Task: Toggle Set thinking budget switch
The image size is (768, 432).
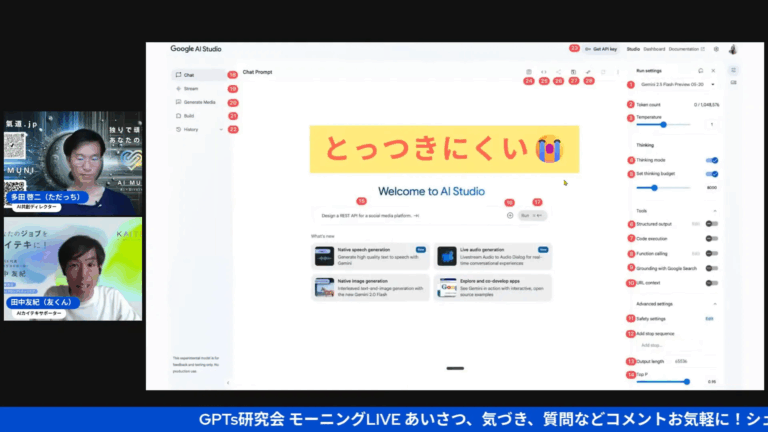Action: pyautogui.click(x=712, y=174)
